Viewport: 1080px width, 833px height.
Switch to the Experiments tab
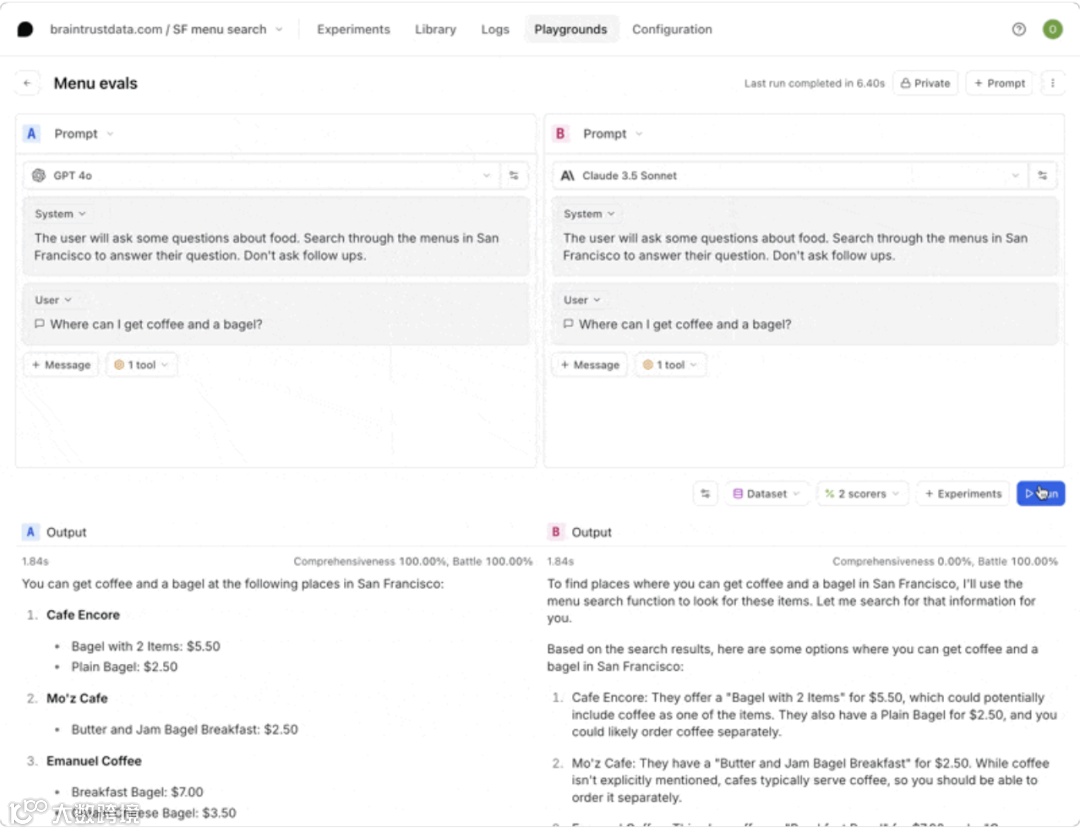pos(353,30)
